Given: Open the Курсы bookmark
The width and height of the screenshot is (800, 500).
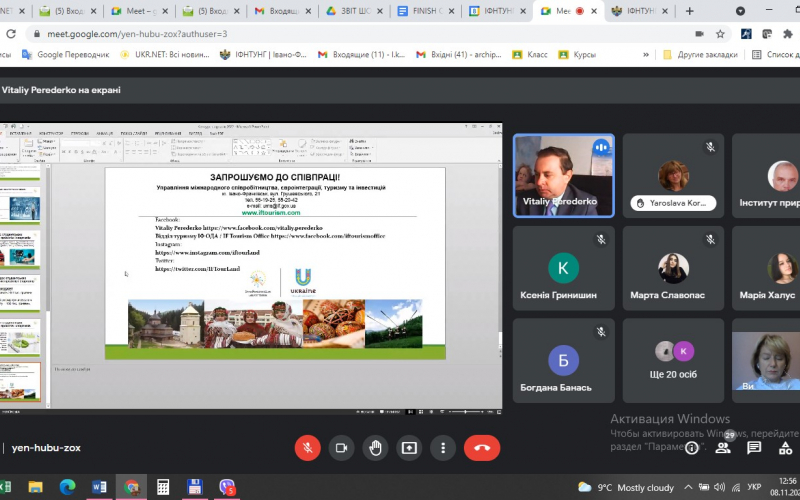Looking at the screenshot, I should [577, 55].
